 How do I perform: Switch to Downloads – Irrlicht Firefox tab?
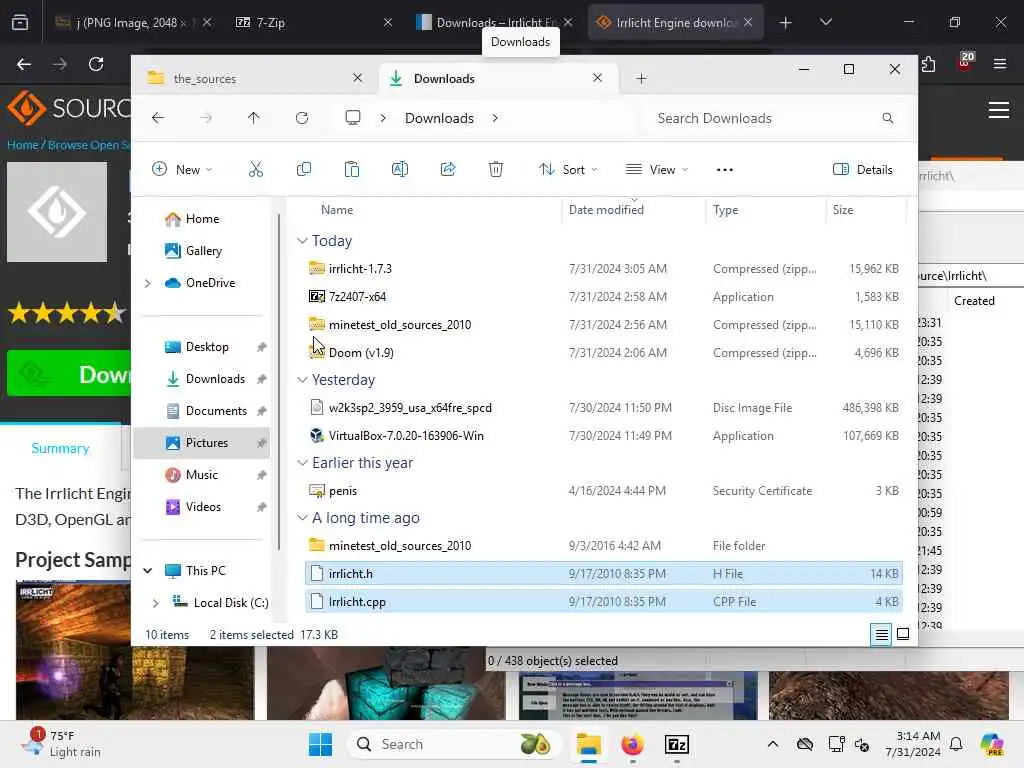tap(494, 22)
